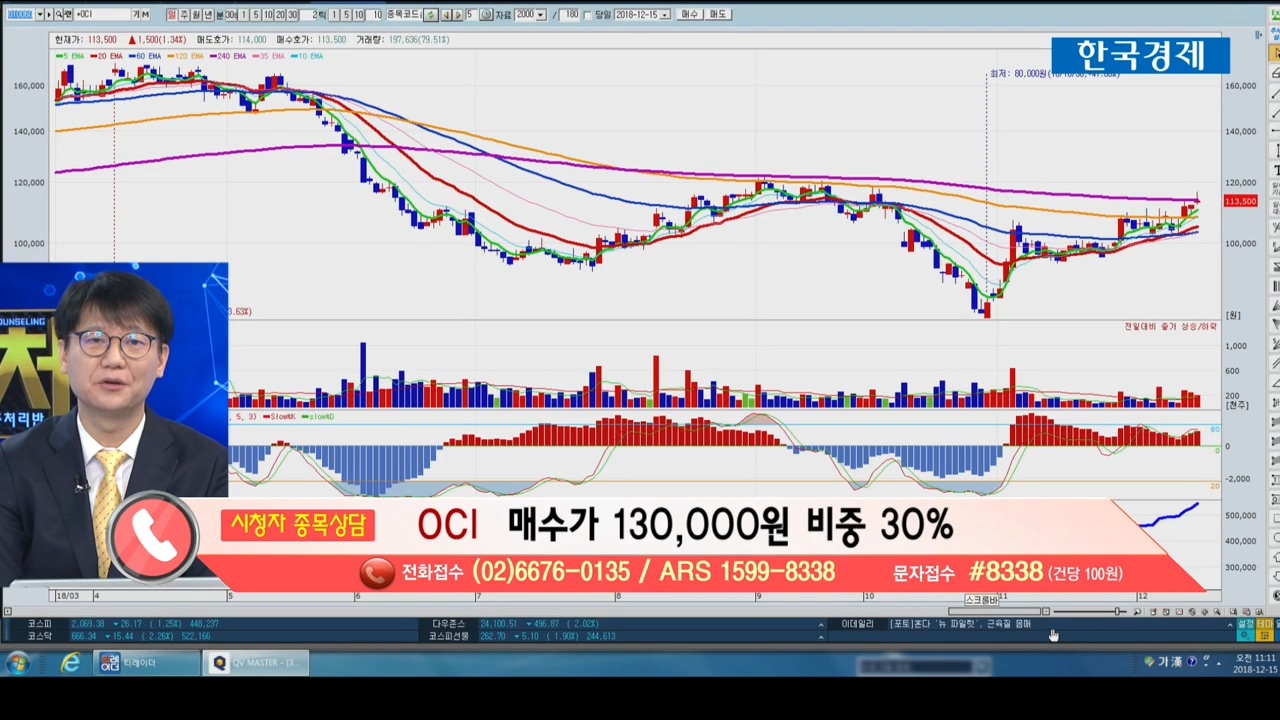Click the help question mark tray icon
This screenshot has width=1280, height=720.
(x=1192, y=662)
